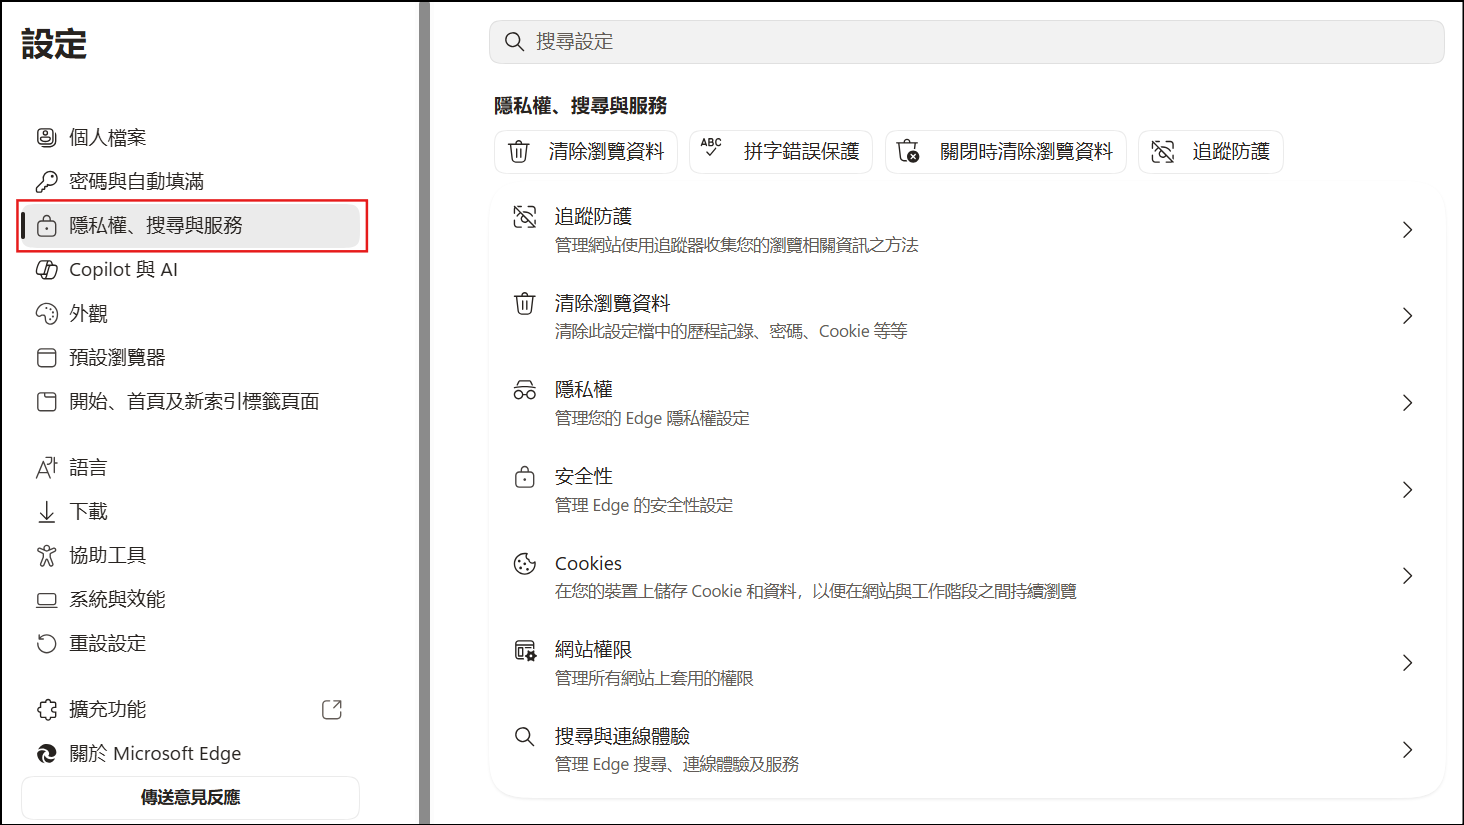Go to 開始、首頁及新索引標籤頁面 settings
The height and width of the screenshot is (825, 1464).
pos(190,401)
